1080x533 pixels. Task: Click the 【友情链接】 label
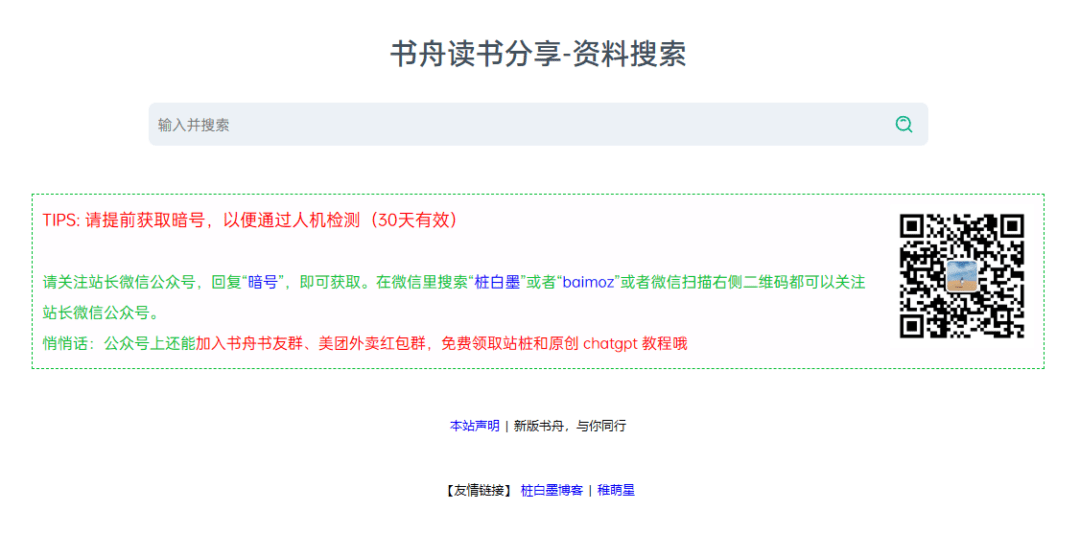(x=478, y=491)
